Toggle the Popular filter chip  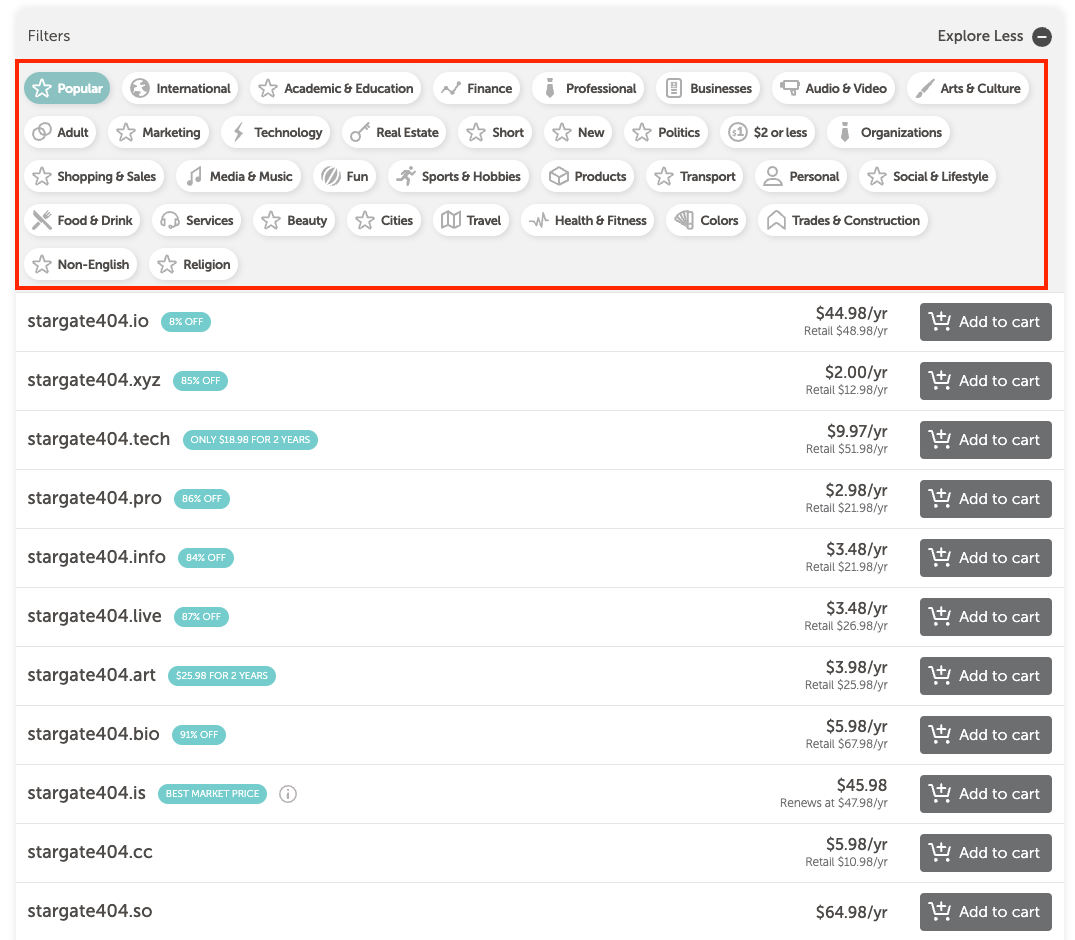(67, 89)
